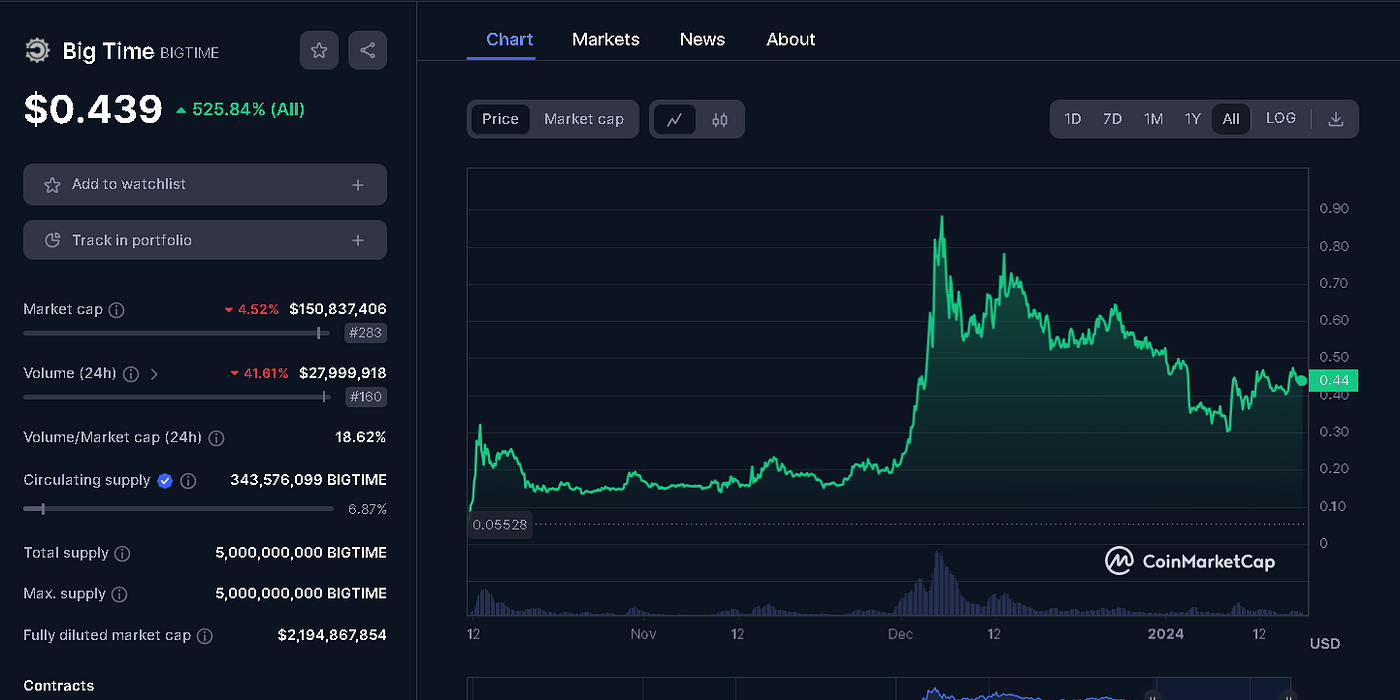Viewport: 1400px width, 700px height.
Task: Open Max. supply info icon
Action: point(119,595)
